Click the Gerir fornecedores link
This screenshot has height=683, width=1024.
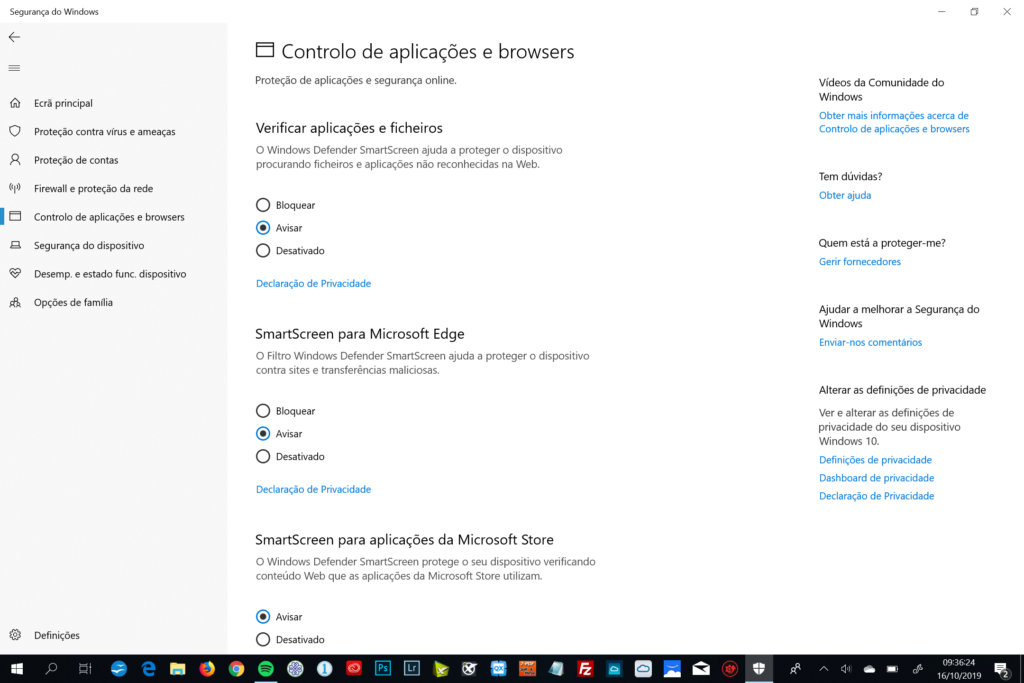(x=859, y=262)
